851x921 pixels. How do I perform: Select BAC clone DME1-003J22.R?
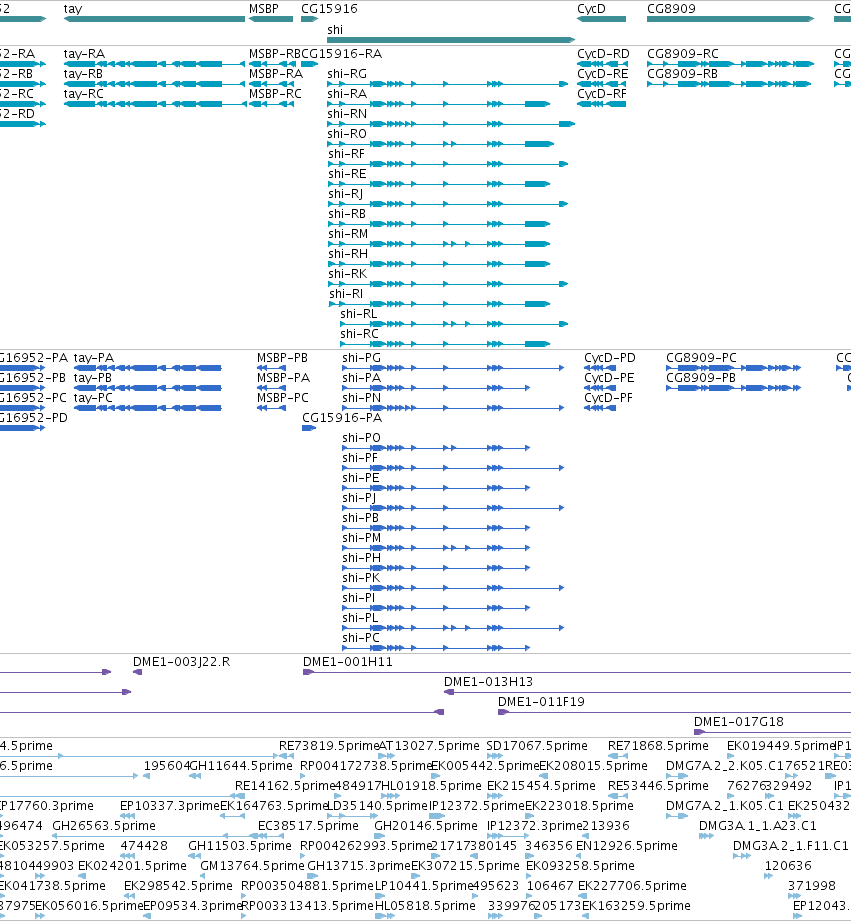pos(181,662)
